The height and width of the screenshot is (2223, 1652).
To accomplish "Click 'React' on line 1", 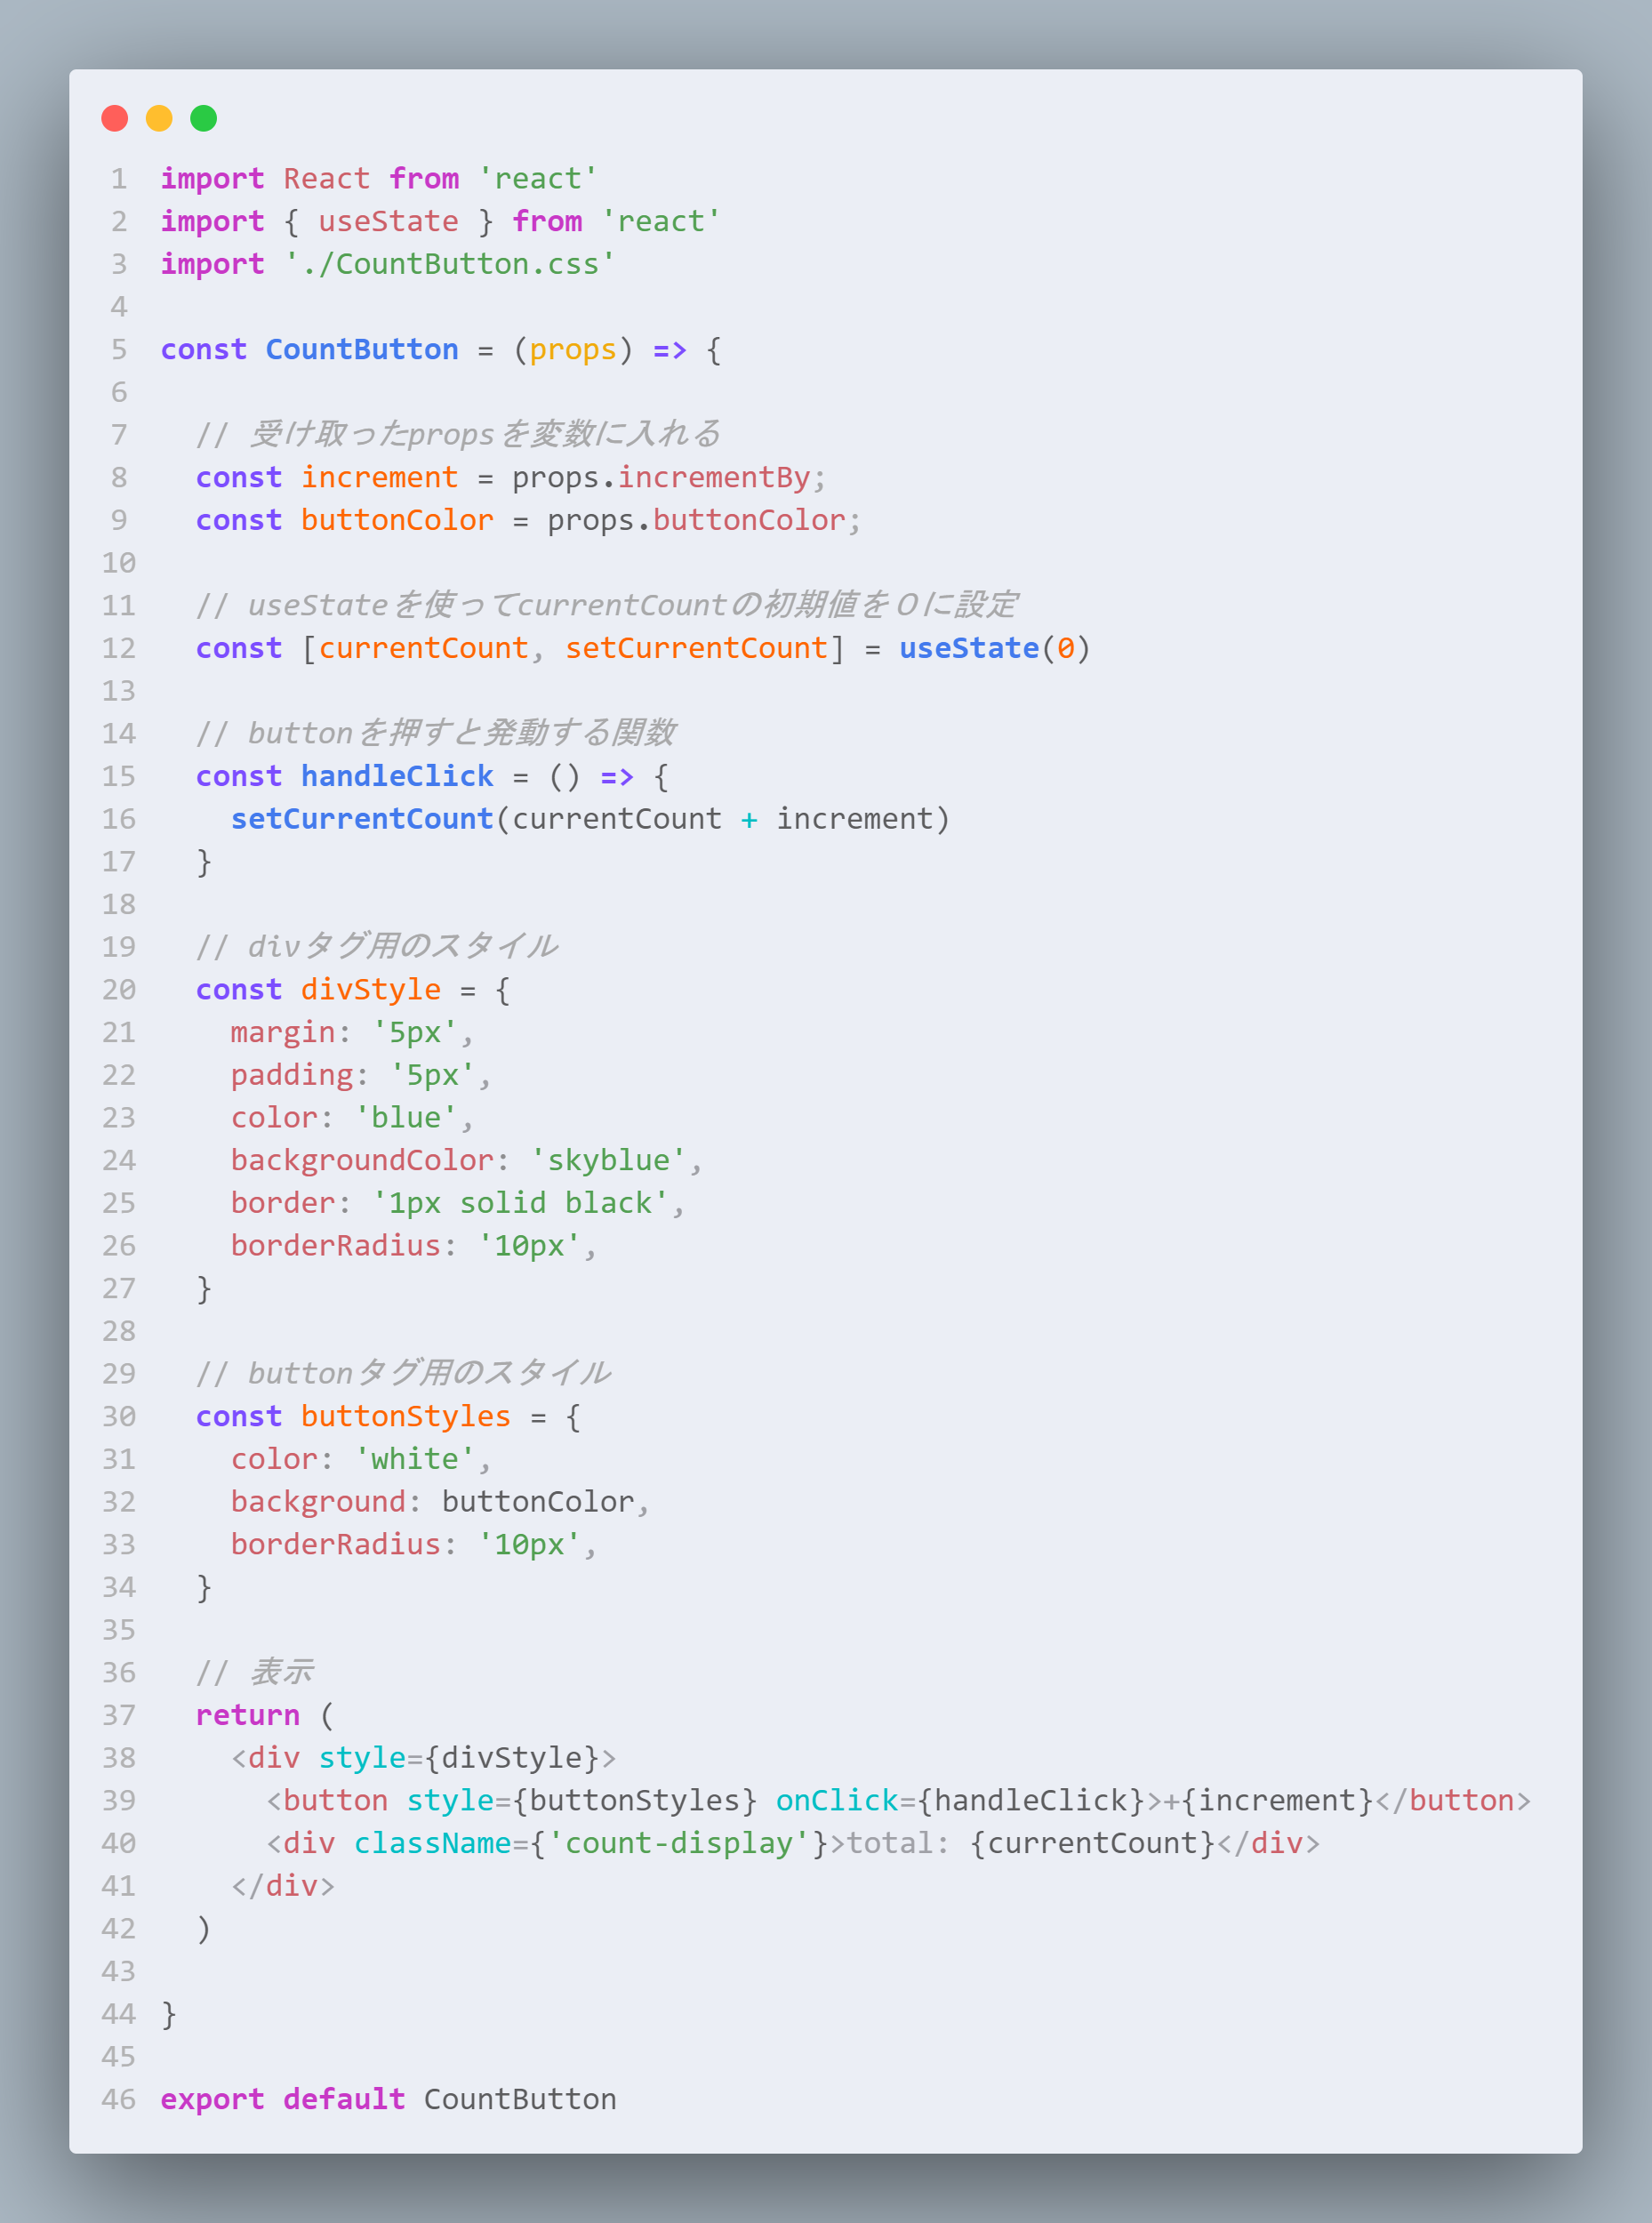I will point(327,178).
